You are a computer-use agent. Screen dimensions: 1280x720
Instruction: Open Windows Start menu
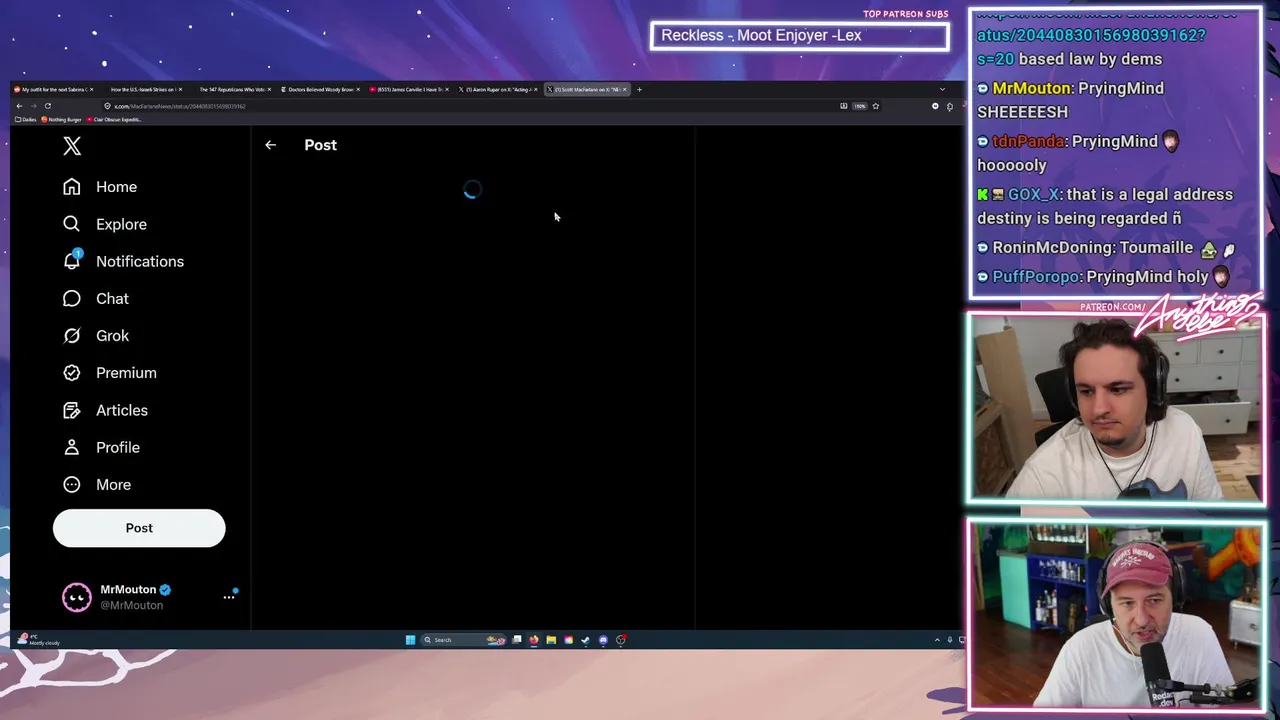[410, 640]
